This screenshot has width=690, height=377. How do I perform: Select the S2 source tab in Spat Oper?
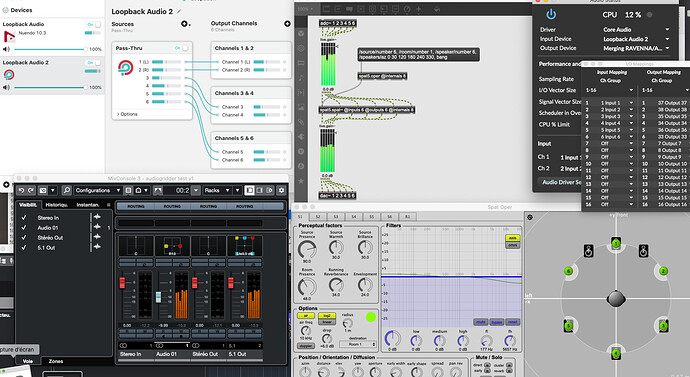[x=318, y=216]
